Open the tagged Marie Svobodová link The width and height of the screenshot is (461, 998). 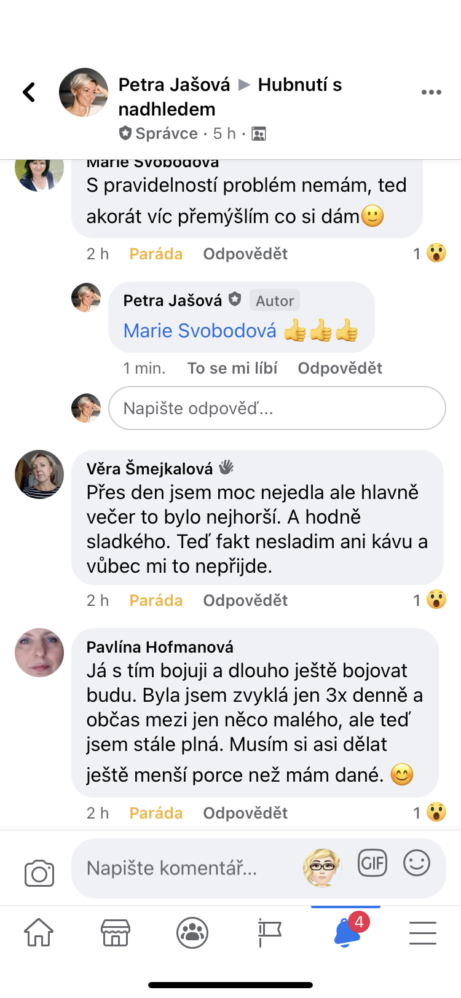[200, 331]
